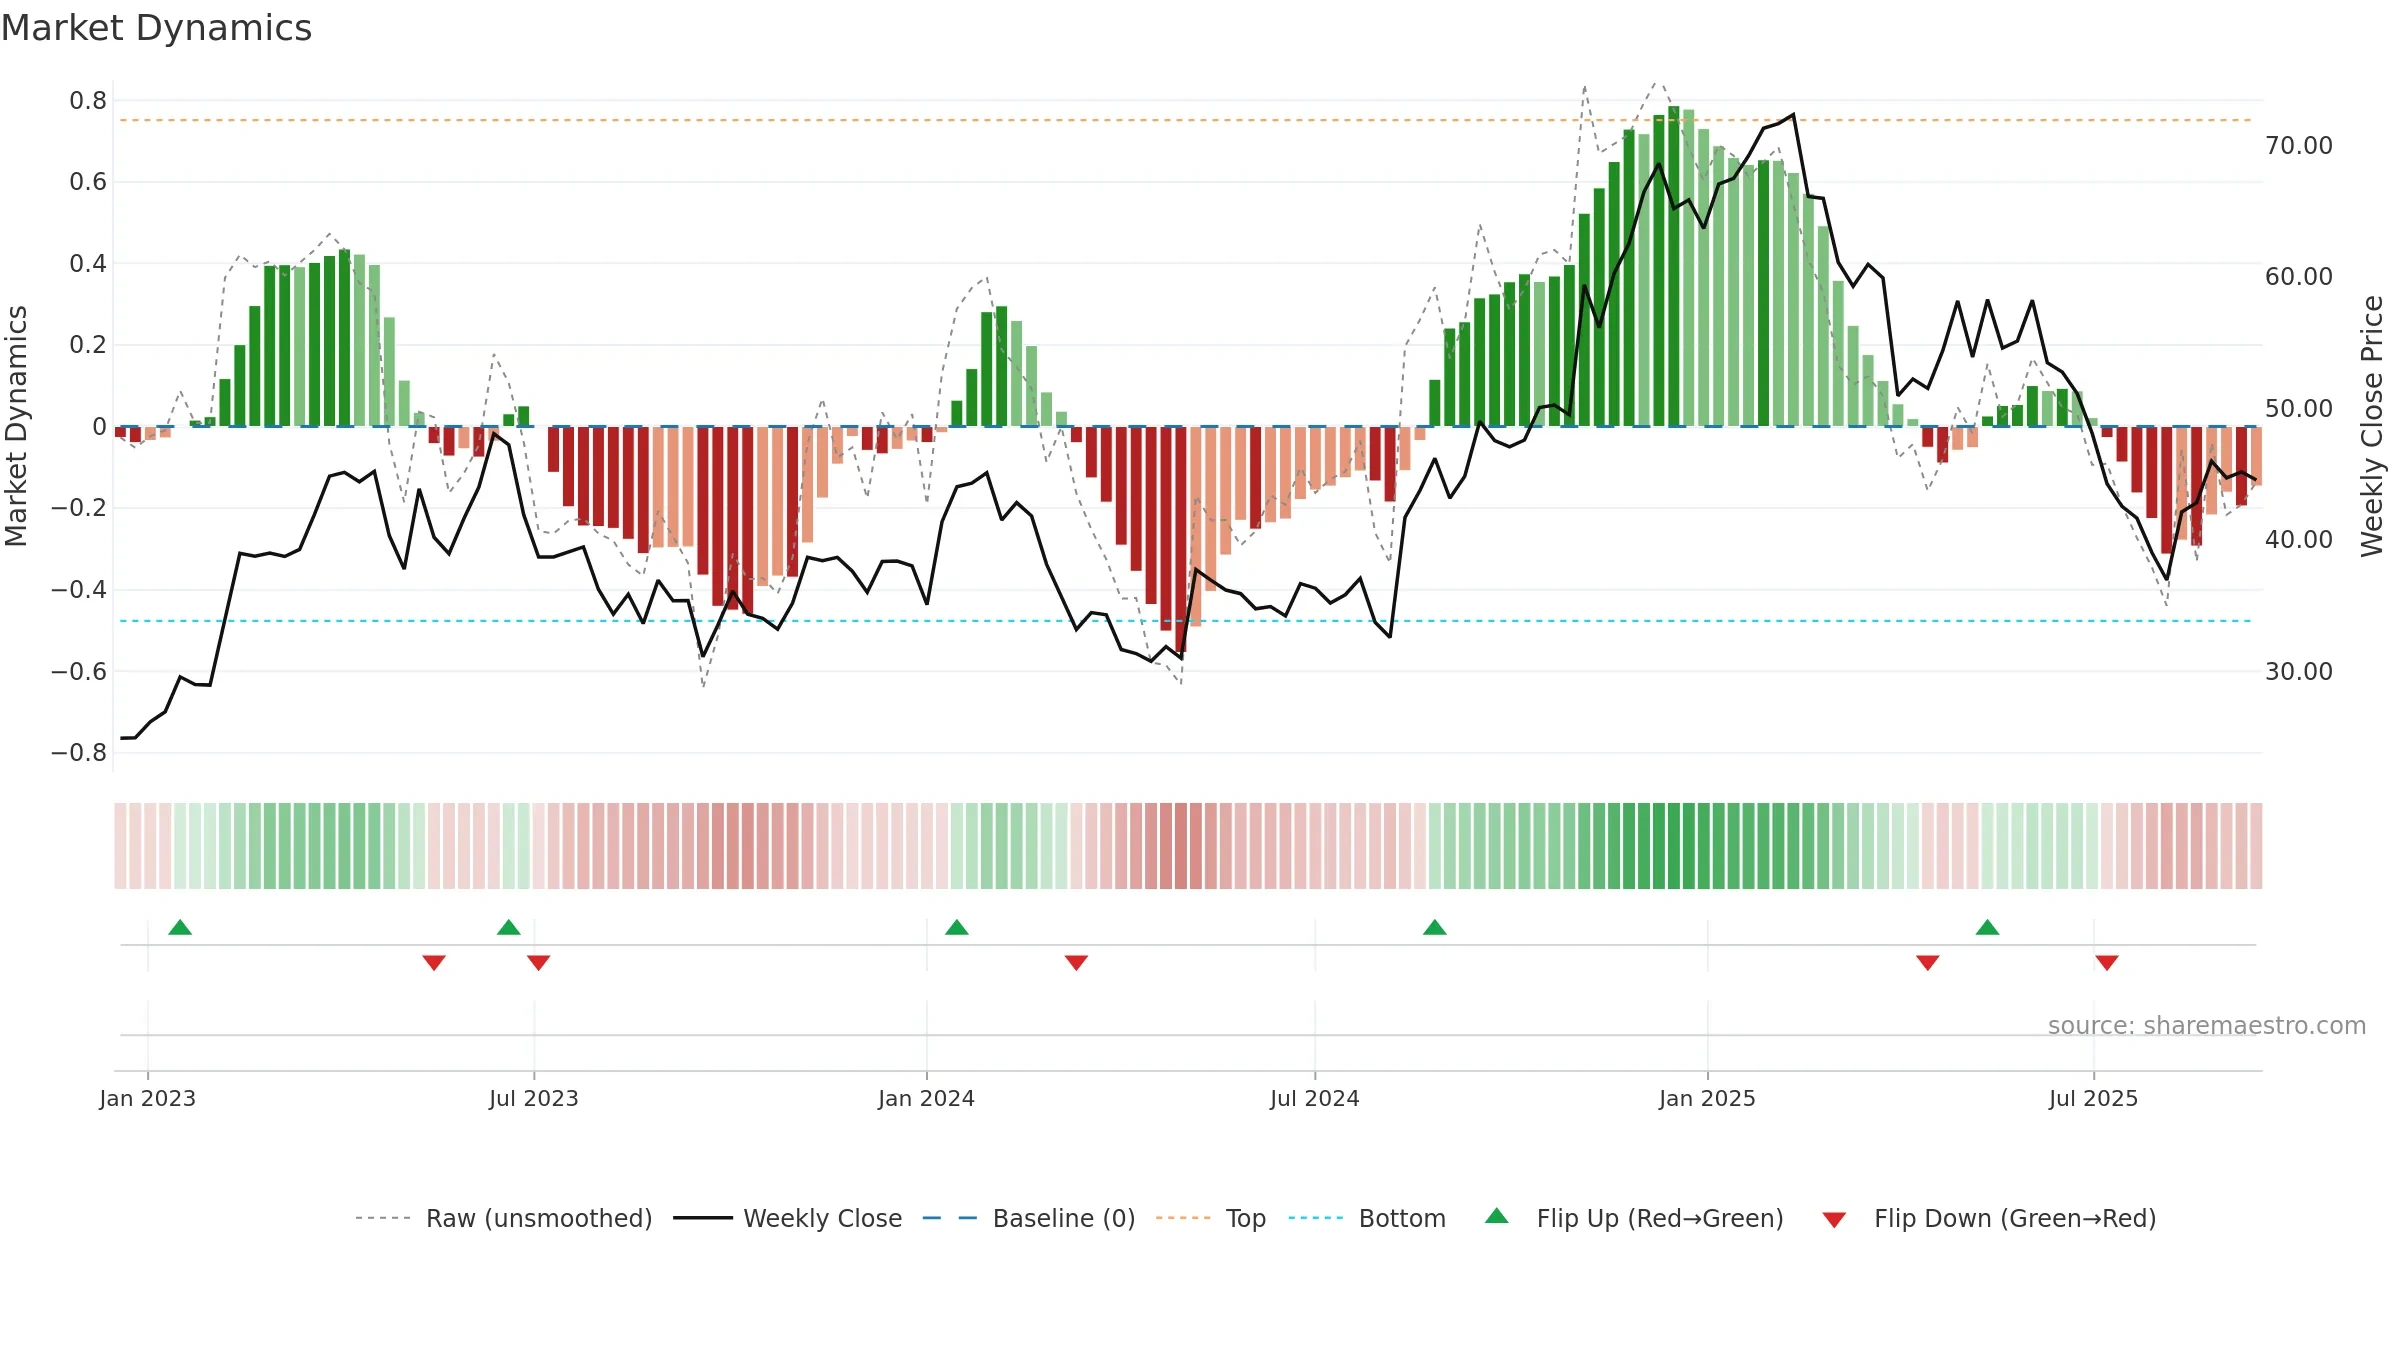Click Flip Down marker just after Jul 2025
The image size is (2400, 1350).
pos(2107,963)
